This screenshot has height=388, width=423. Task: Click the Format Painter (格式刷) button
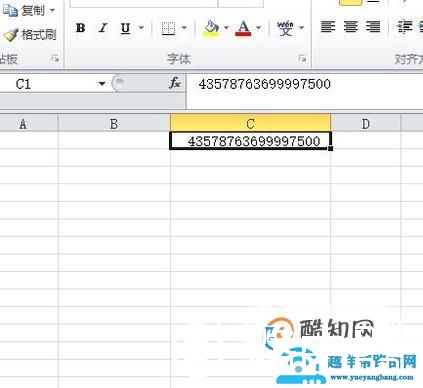coord(30,35)
